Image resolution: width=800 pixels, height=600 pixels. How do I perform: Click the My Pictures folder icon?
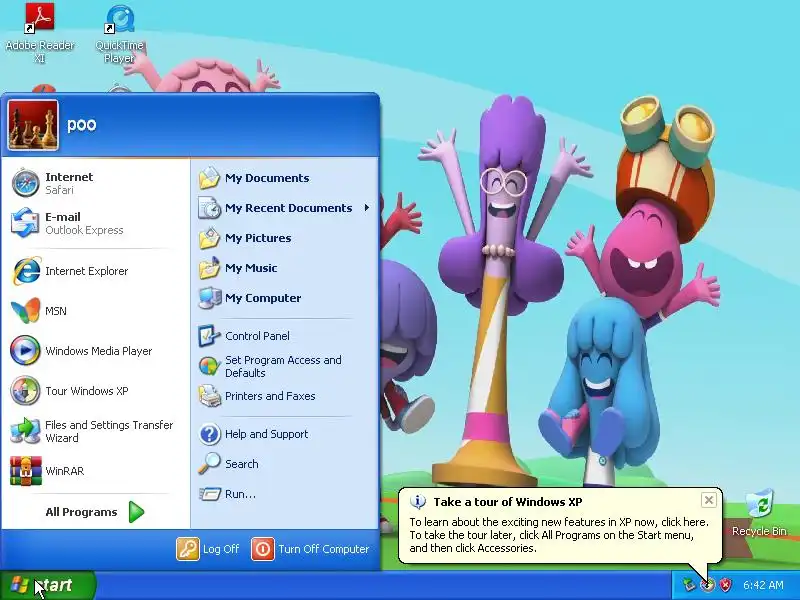click(209, 238)
